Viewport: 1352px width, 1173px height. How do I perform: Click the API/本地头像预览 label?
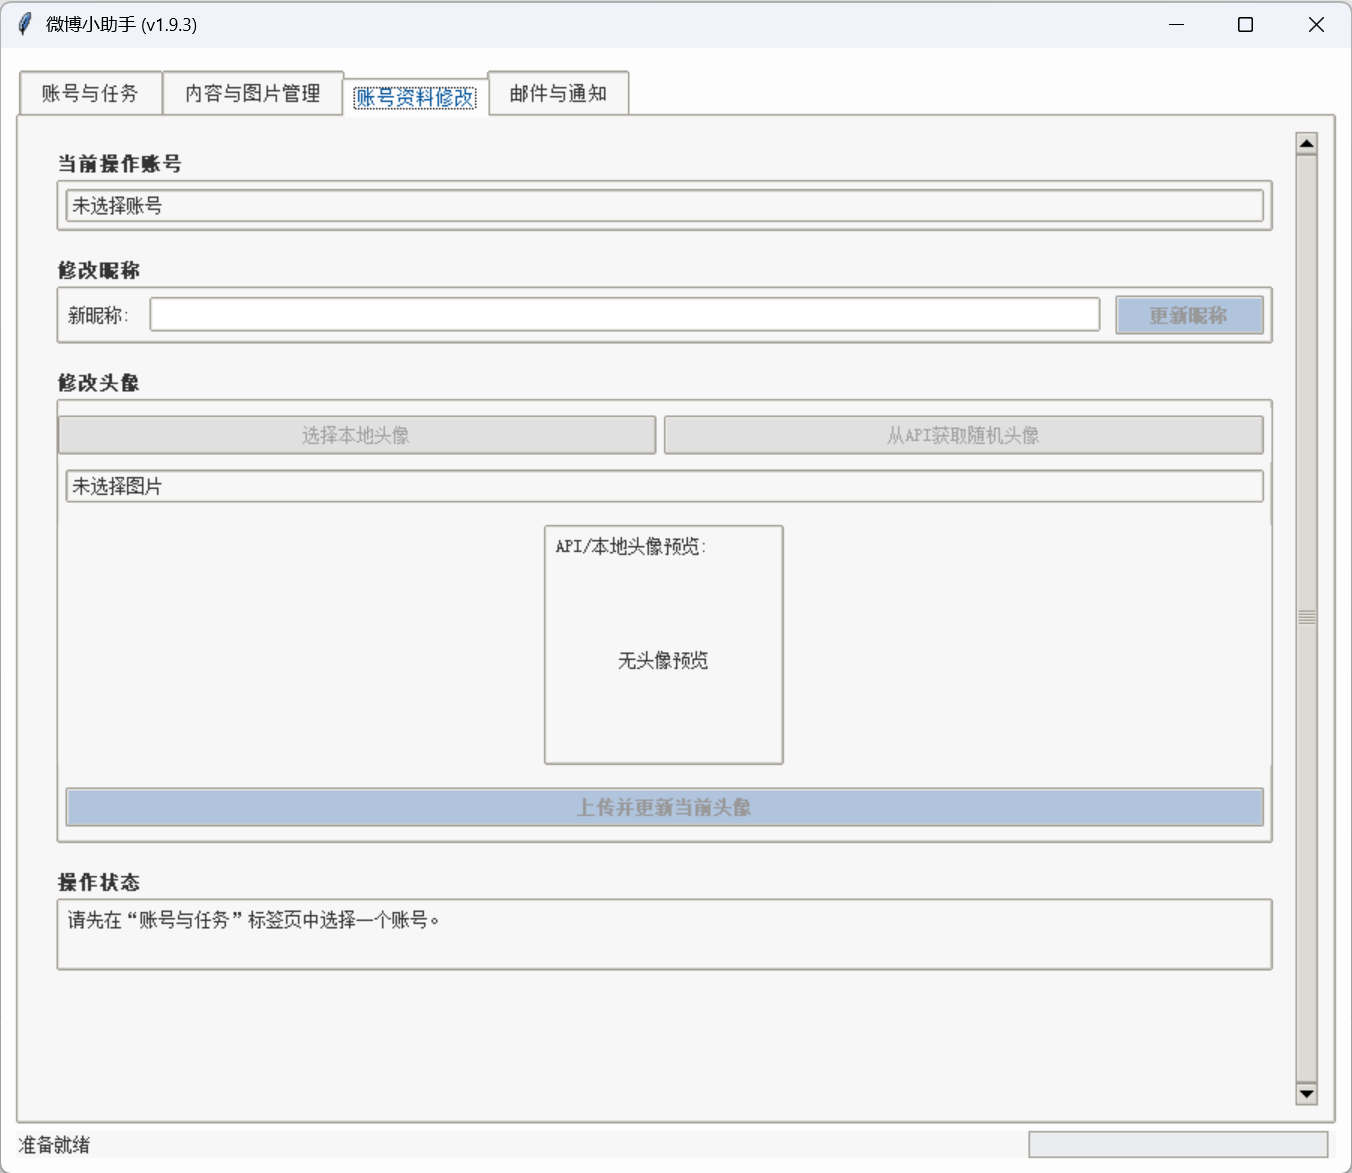(631, 546)
